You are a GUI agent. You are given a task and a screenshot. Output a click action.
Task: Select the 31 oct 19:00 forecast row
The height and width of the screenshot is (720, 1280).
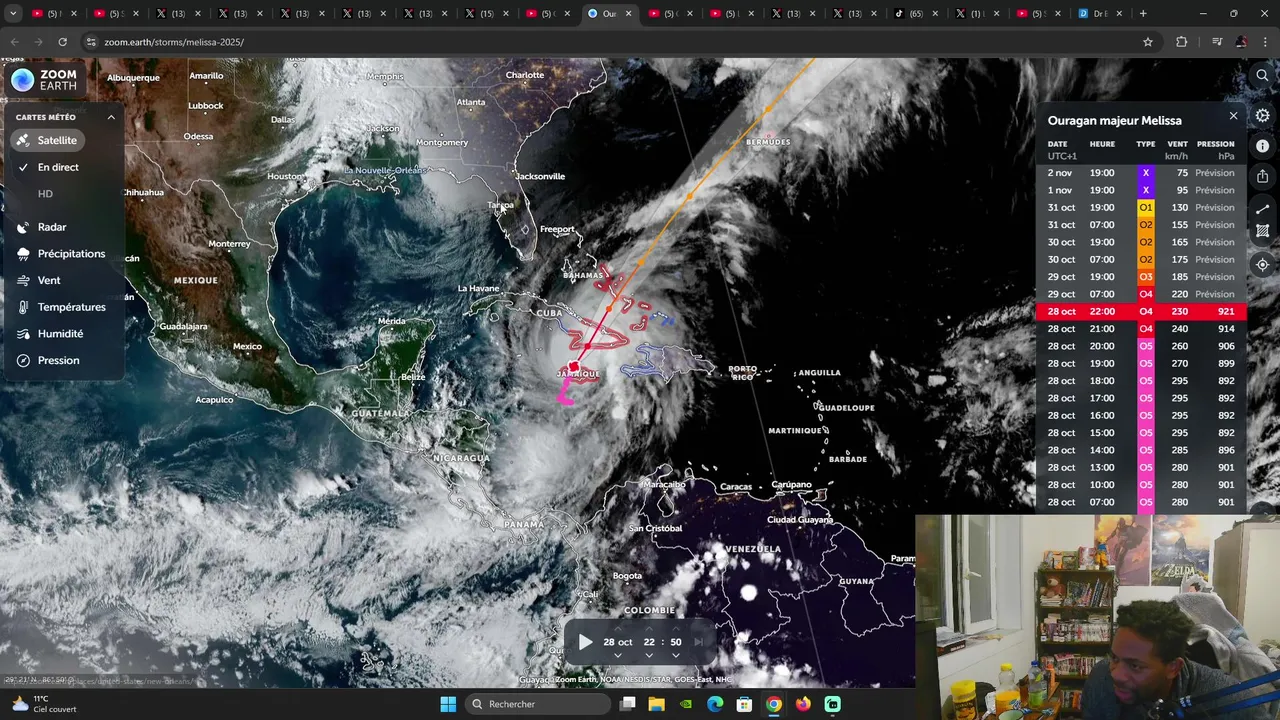coord(1141,207)
